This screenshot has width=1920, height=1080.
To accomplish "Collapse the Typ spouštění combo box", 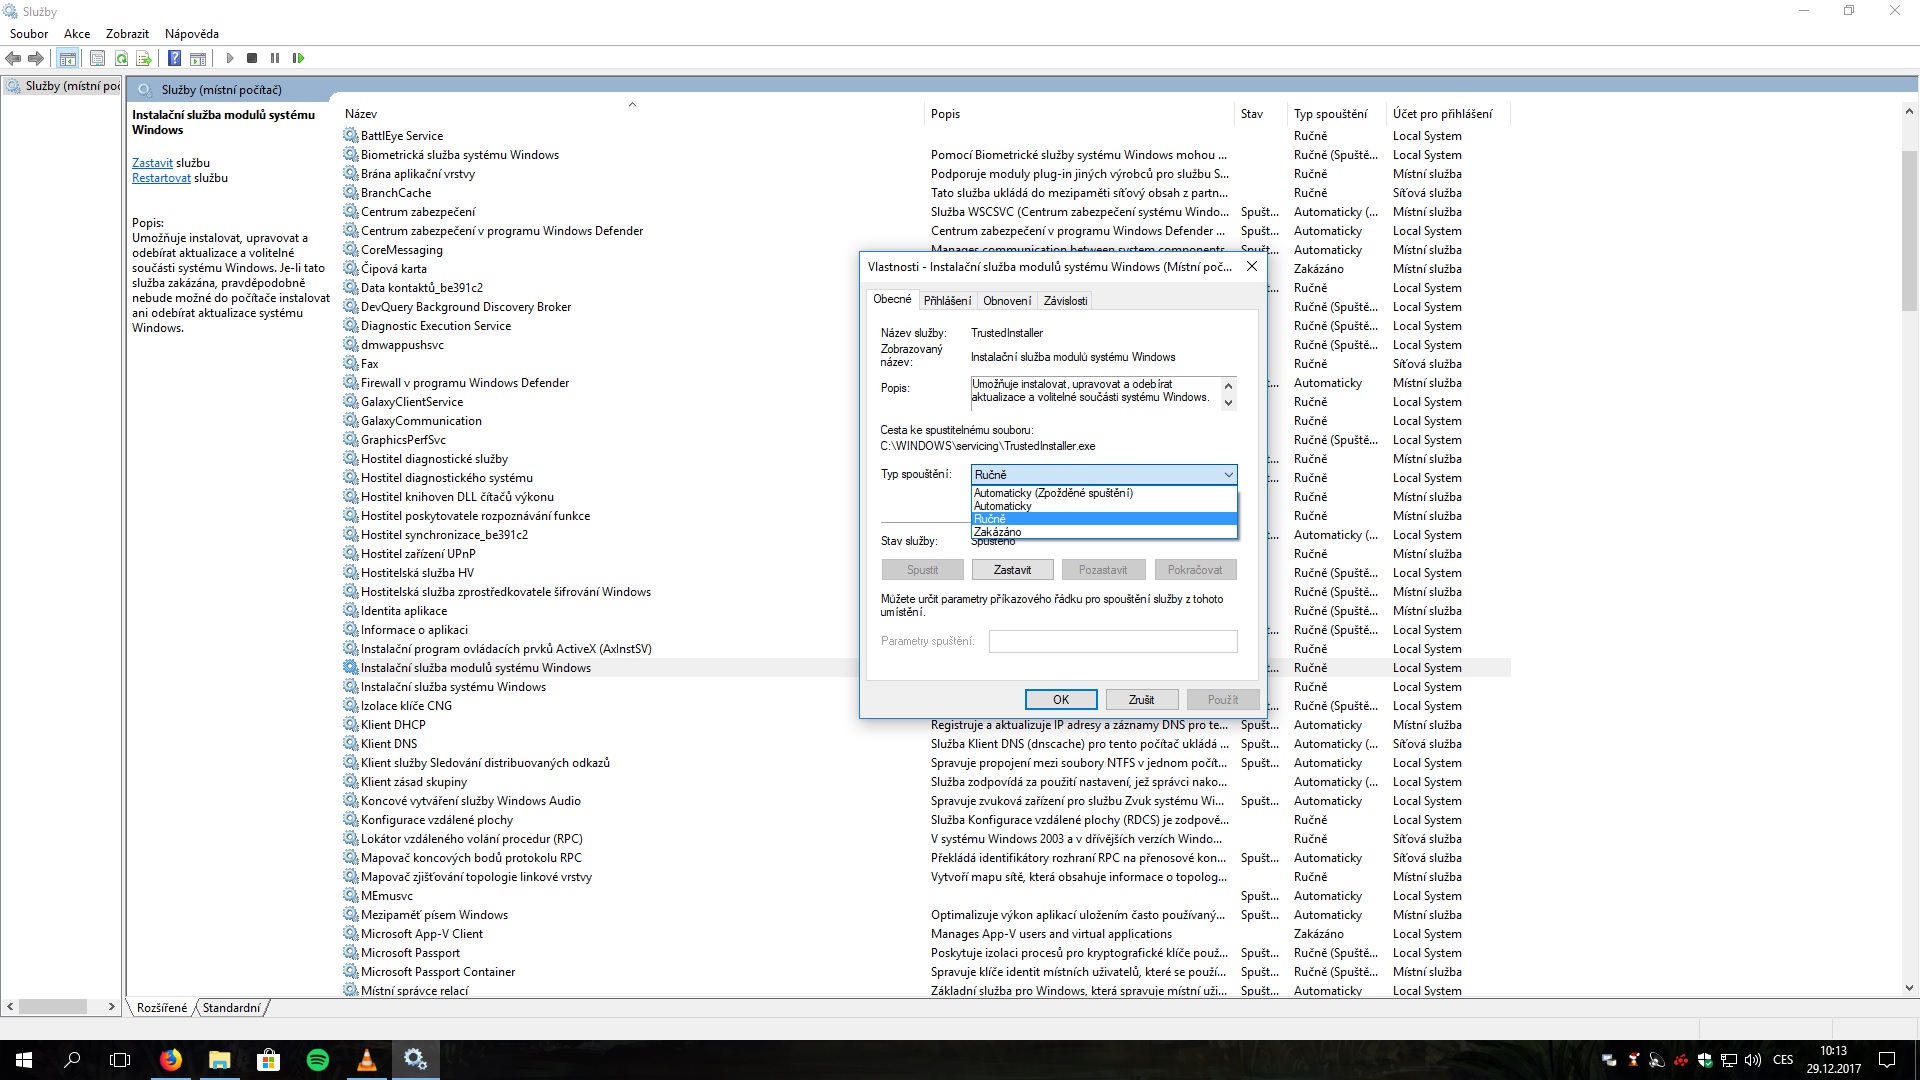I will click(1228, 475).
